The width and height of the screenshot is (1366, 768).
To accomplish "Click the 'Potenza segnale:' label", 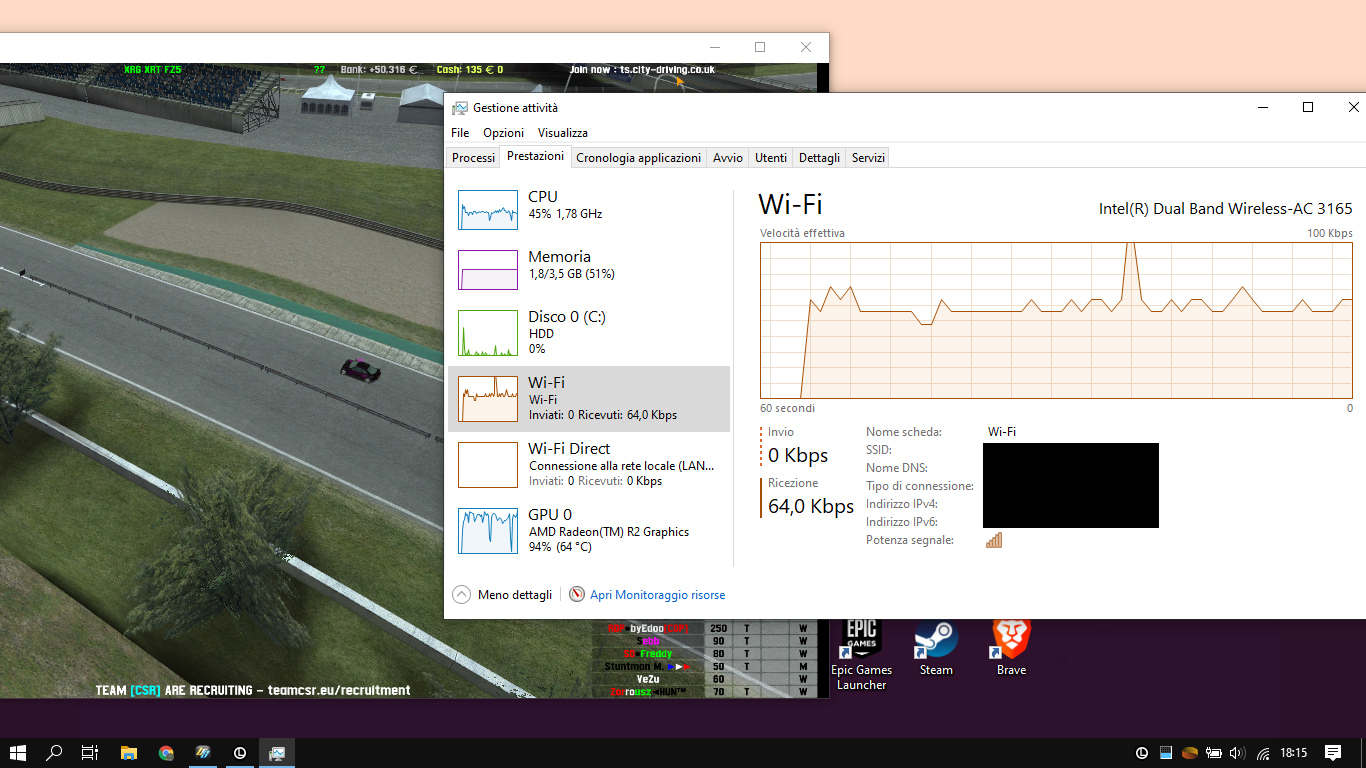I will tap(910, 540).
